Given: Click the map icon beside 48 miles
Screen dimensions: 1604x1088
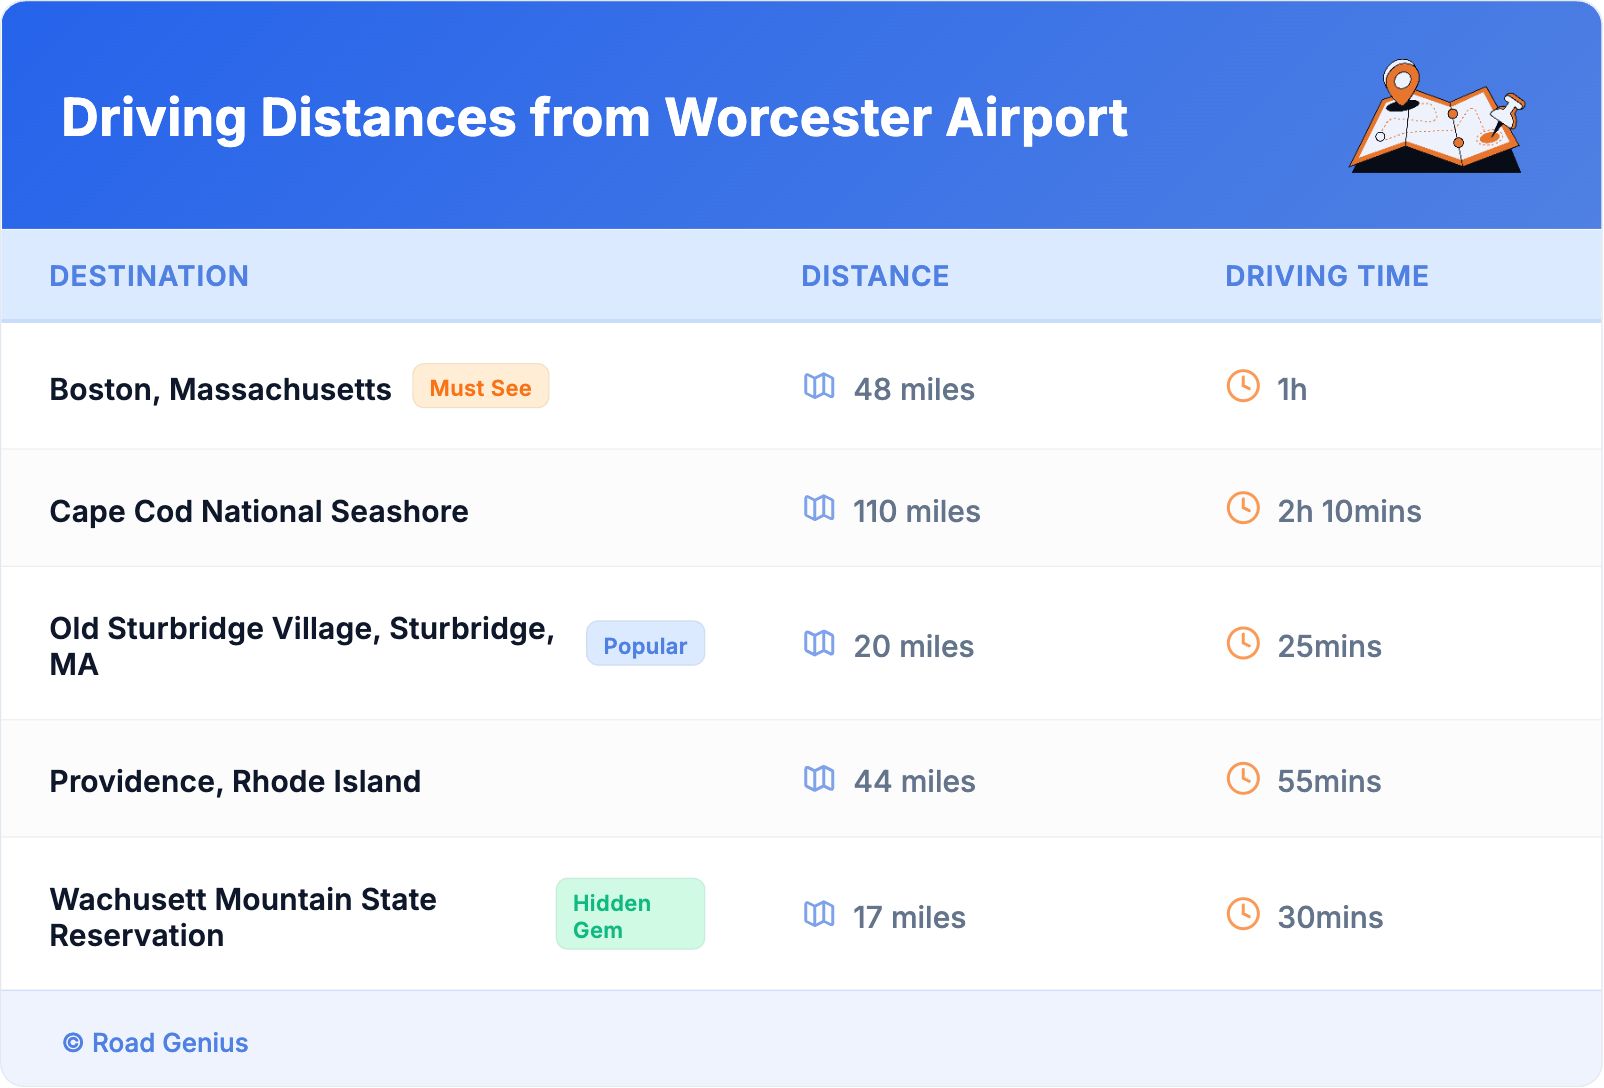Looking at the screenshot, I should [x=819, y=386].
